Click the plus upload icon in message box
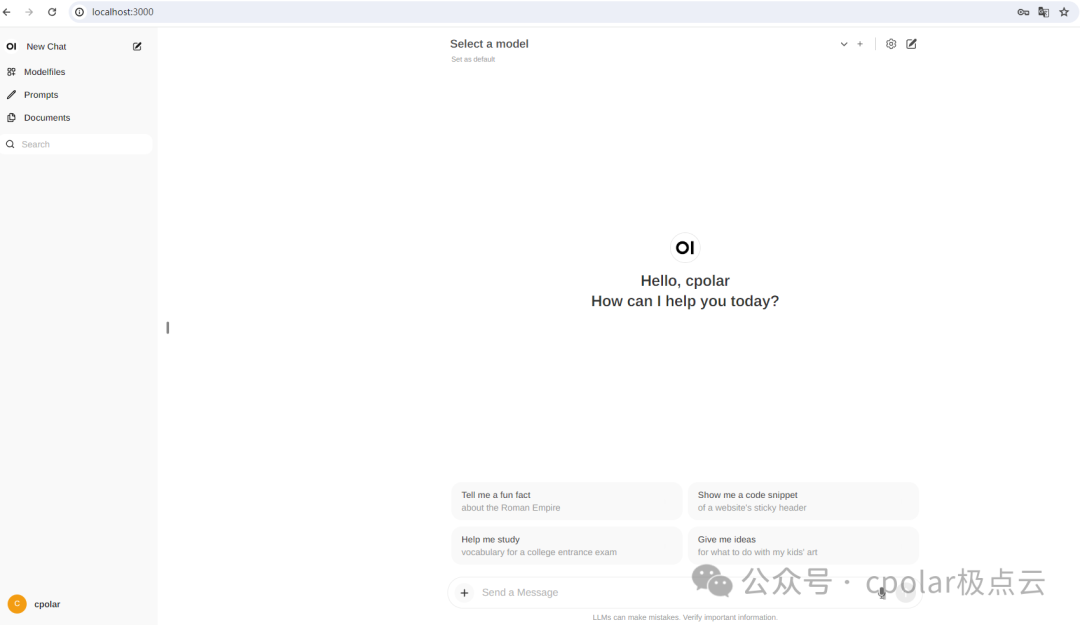The height and width of the screenshot is (625, 1080). 464,593
